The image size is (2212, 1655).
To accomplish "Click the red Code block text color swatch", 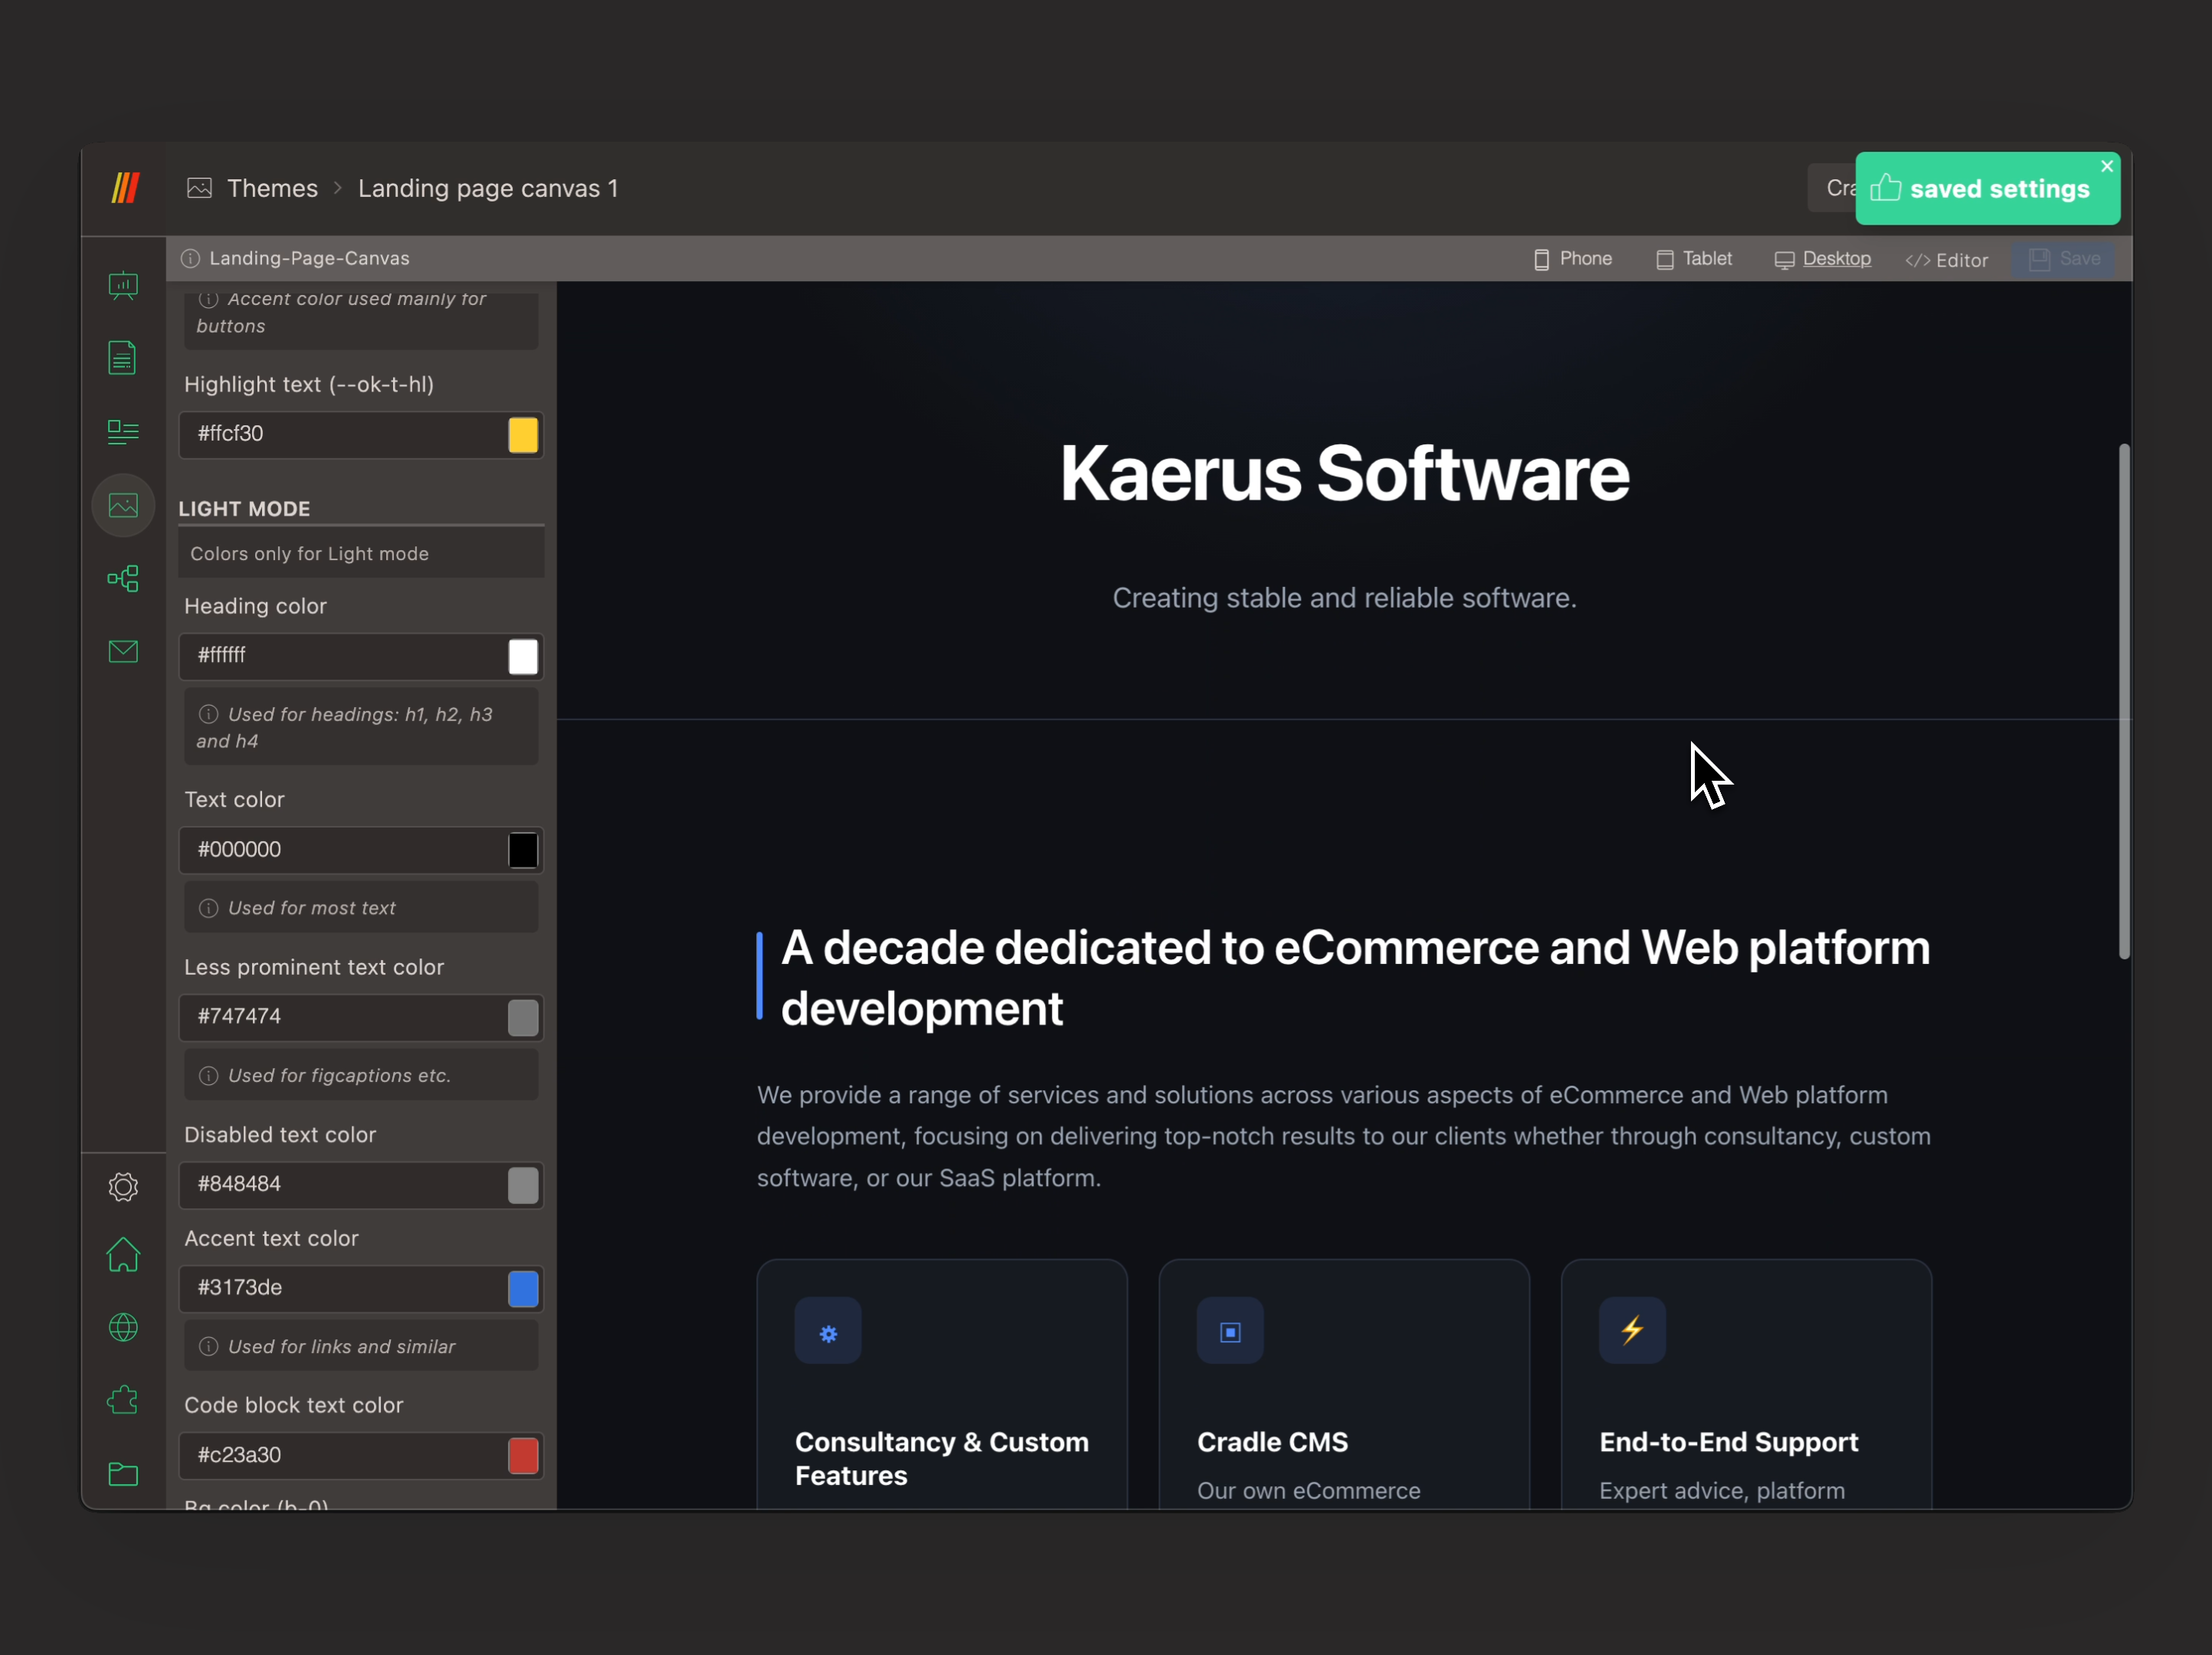I will point(523,1456).
